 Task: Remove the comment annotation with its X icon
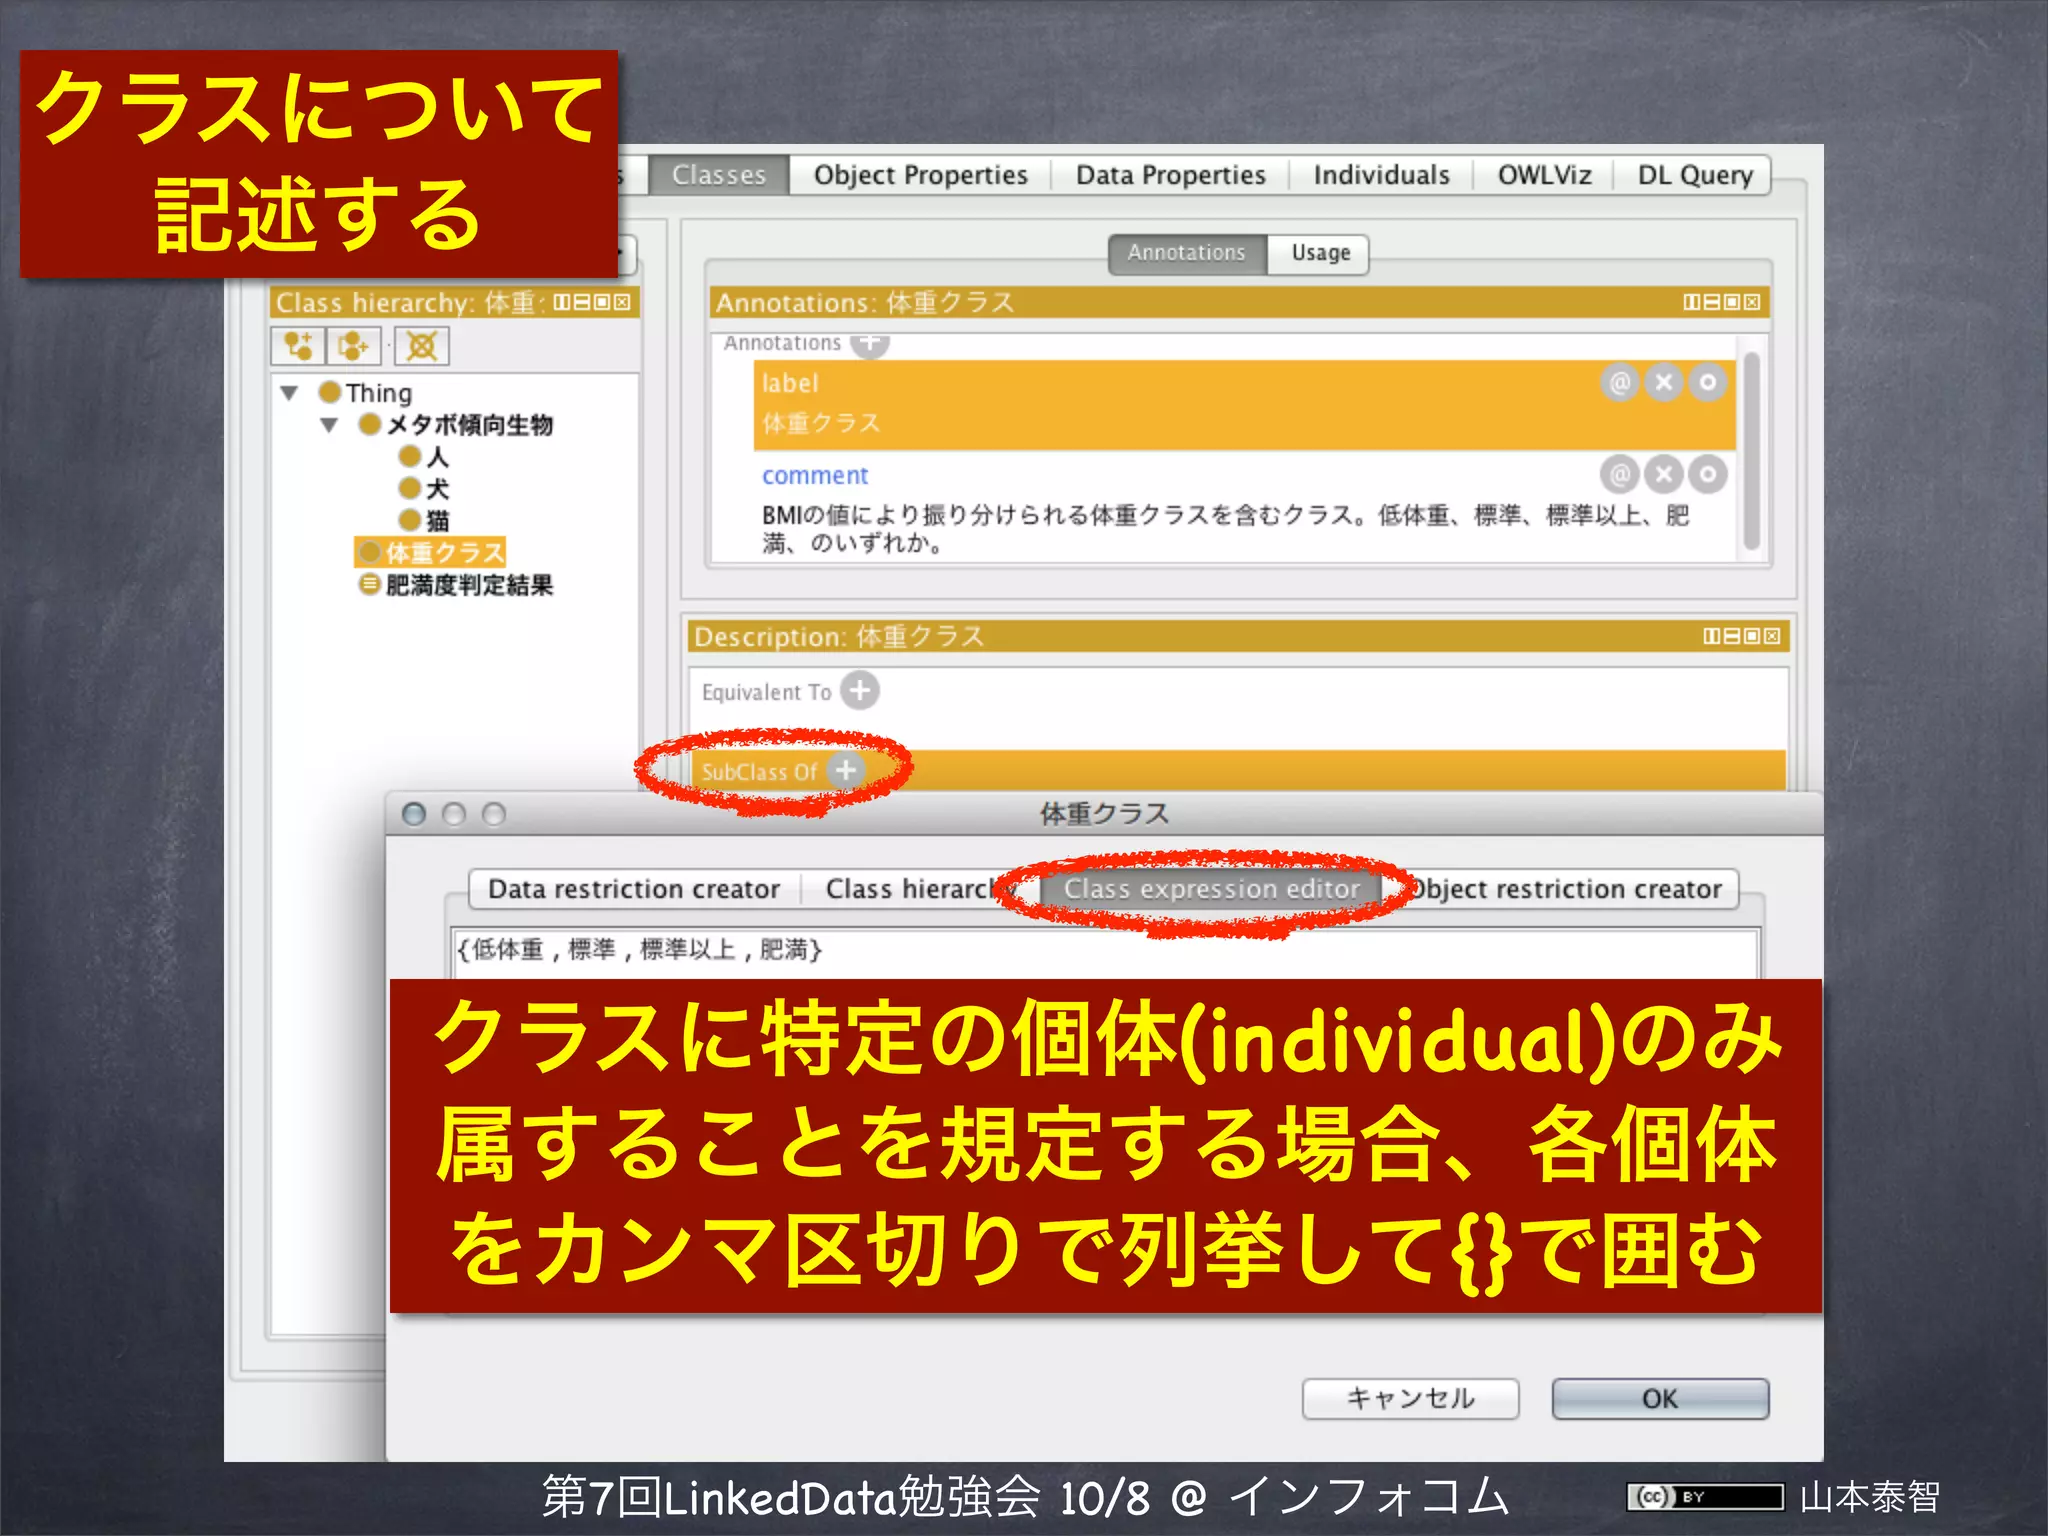(x=1664, y=474)
